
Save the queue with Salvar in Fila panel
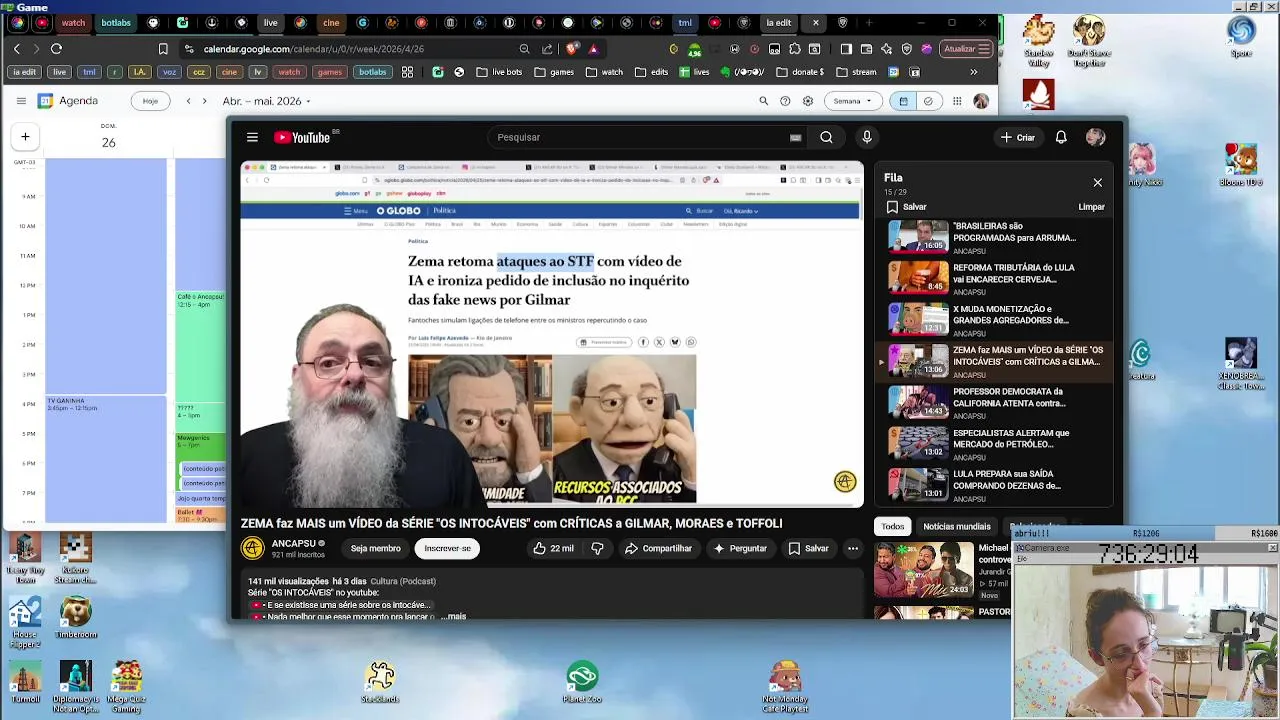tap(906, 207)
